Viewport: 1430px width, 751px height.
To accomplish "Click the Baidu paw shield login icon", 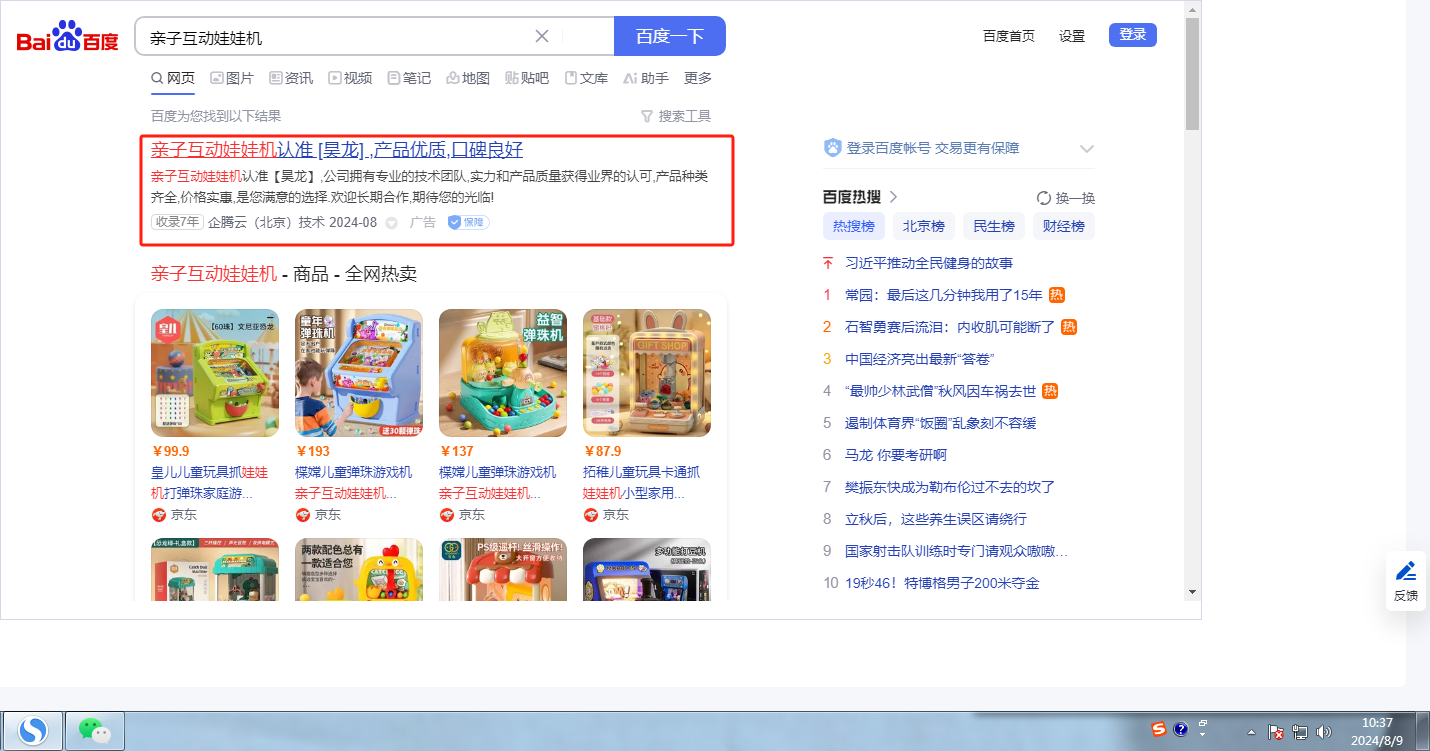I will pos(833,148).
